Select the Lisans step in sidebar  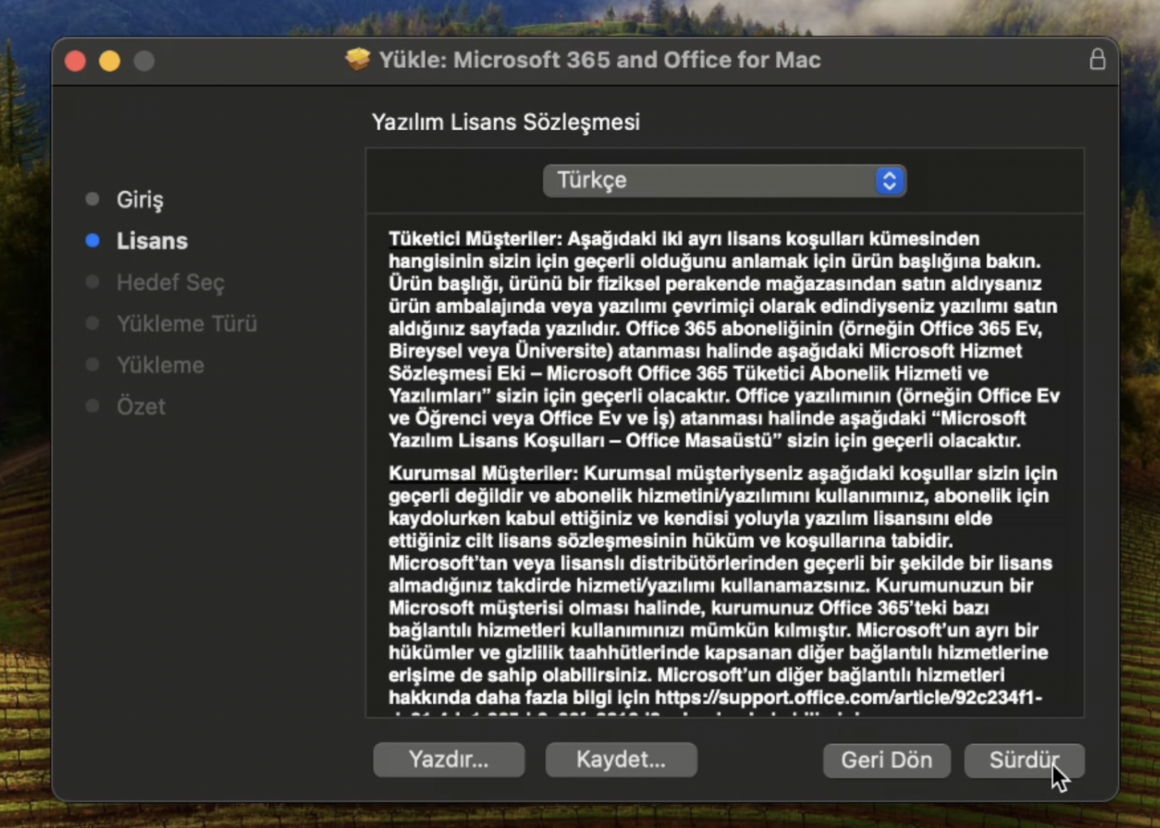click(x=152, y=241)
